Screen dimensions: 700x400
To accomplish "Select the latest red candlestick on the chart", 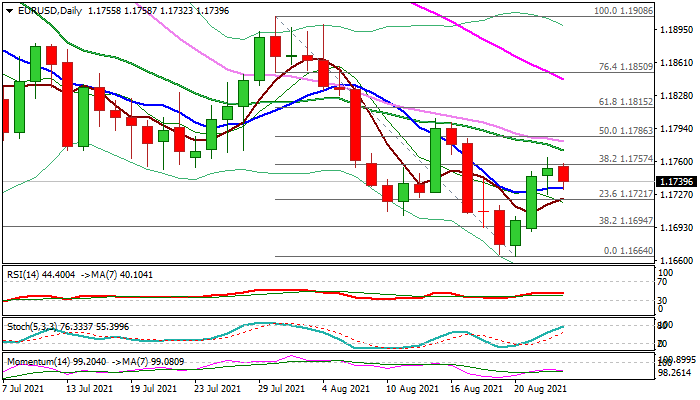I will [564, 173].
